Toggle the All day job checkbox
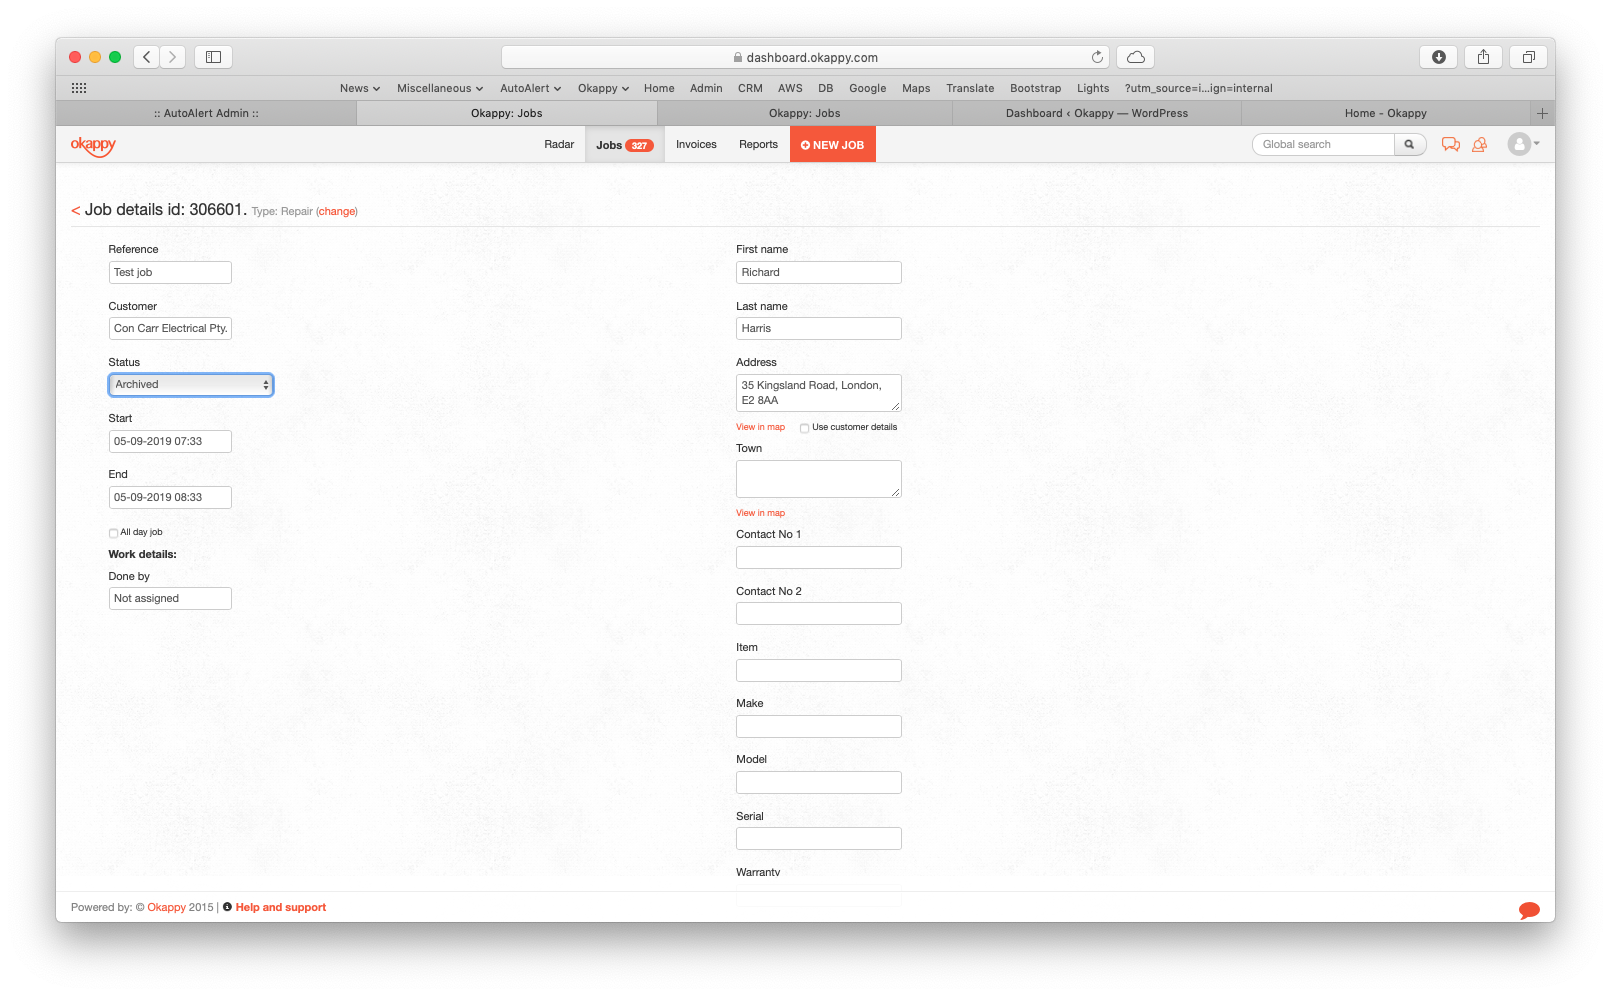The width and height of the screenshot is (1611, 996). pyautogui.click(x=113, y=533)
